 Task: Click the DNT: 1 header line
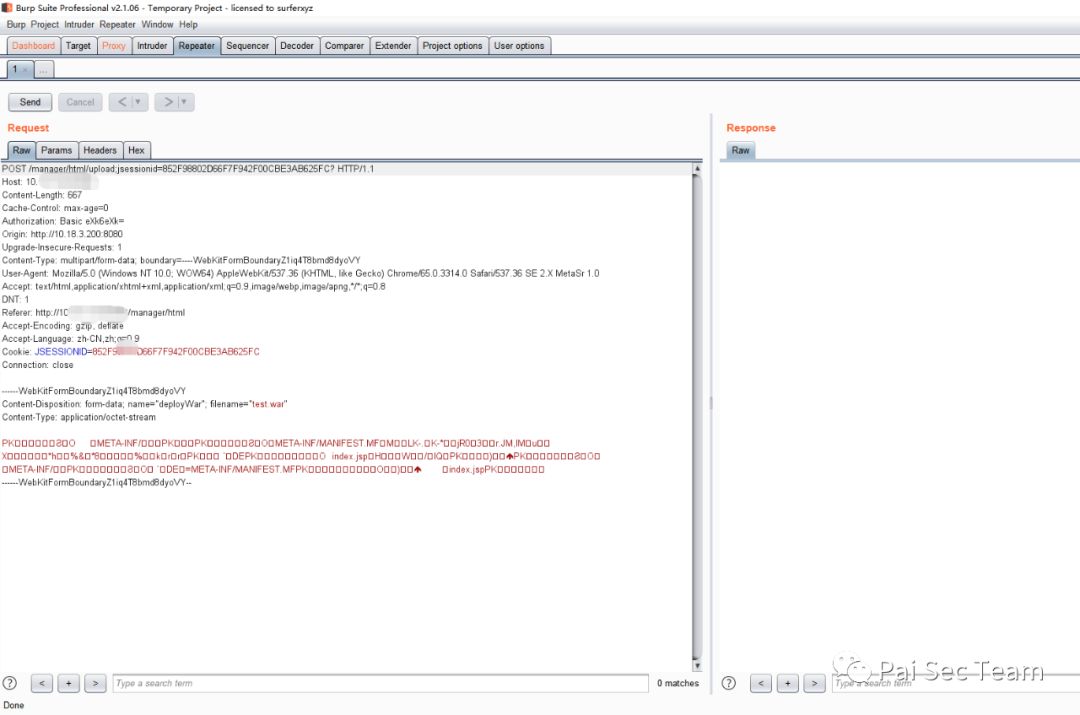(15, 300)
